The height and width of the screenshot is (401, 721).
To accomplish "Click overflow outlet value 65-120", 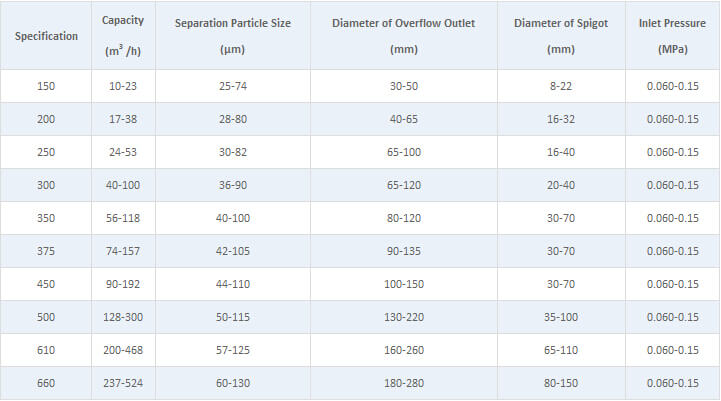I will tap(404, 185).
